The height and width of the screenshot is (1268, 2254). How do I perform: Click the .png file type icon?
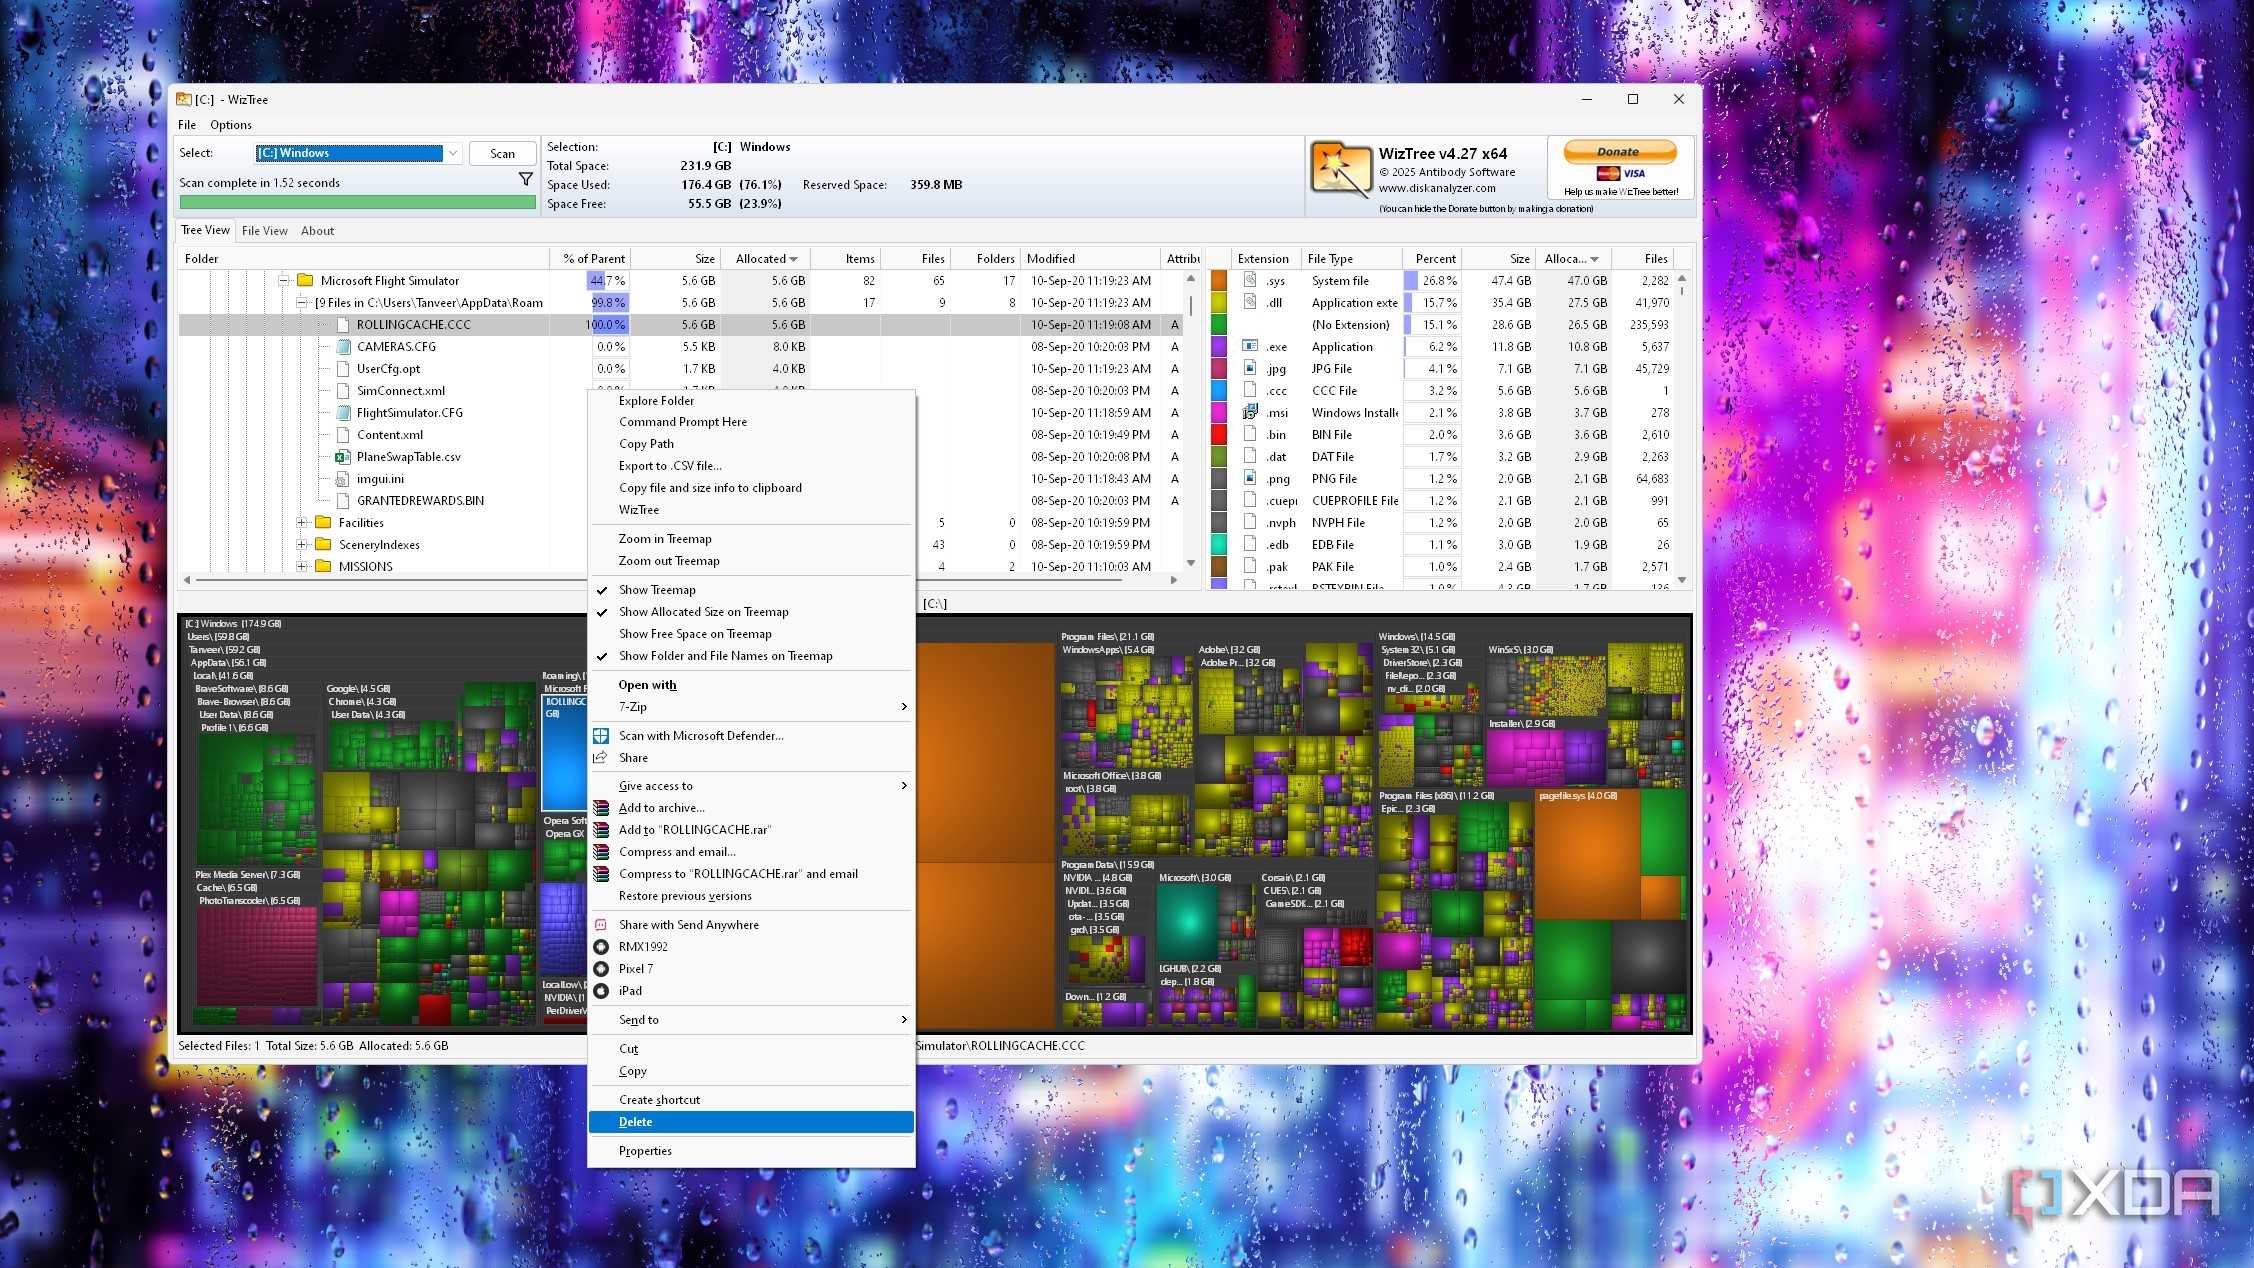[x=1250, y=478]
